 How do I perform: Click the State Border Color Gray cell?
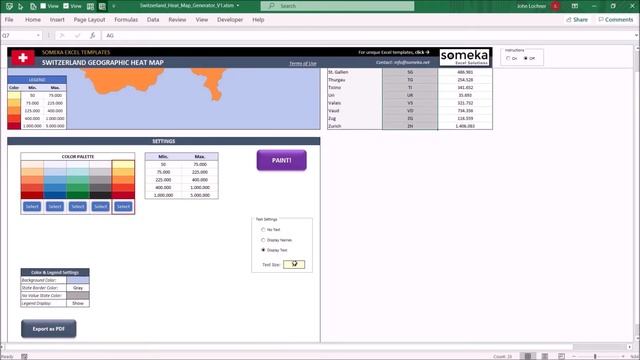(x=78, y=288)
